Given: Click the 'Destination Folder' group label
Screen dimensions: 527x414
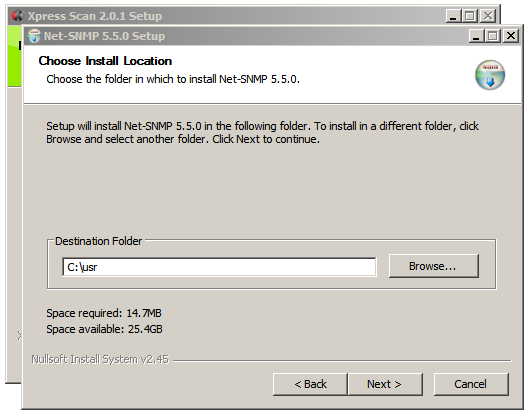Looking at the screenshot, I should (98, 241).
